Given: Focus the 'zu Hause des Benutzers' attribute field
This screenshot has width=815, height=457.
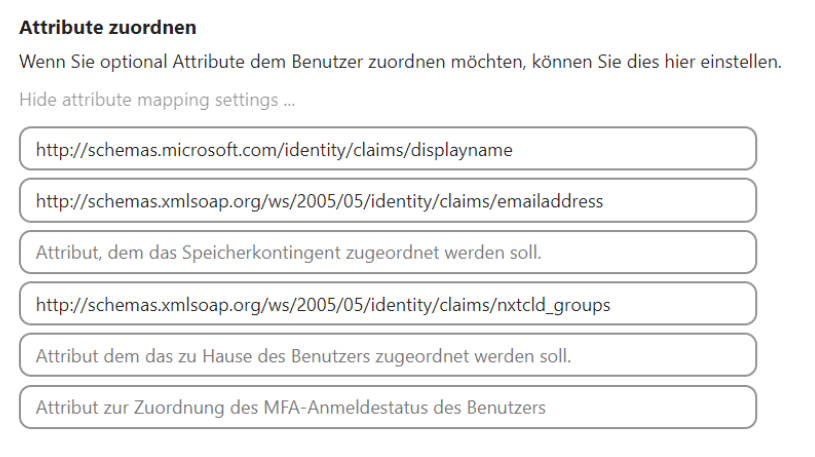Looking at the screenshot, I should pyautogui.click(x=387, y=356).
